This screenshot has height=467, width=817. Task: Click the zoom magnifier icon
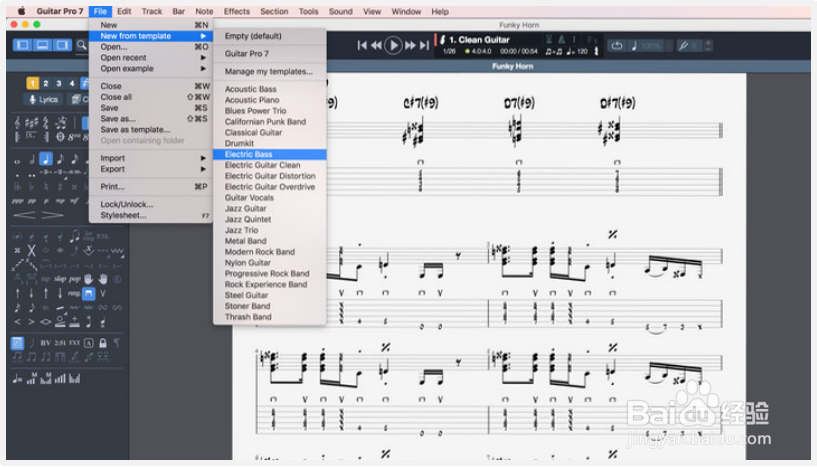[82, 45]
